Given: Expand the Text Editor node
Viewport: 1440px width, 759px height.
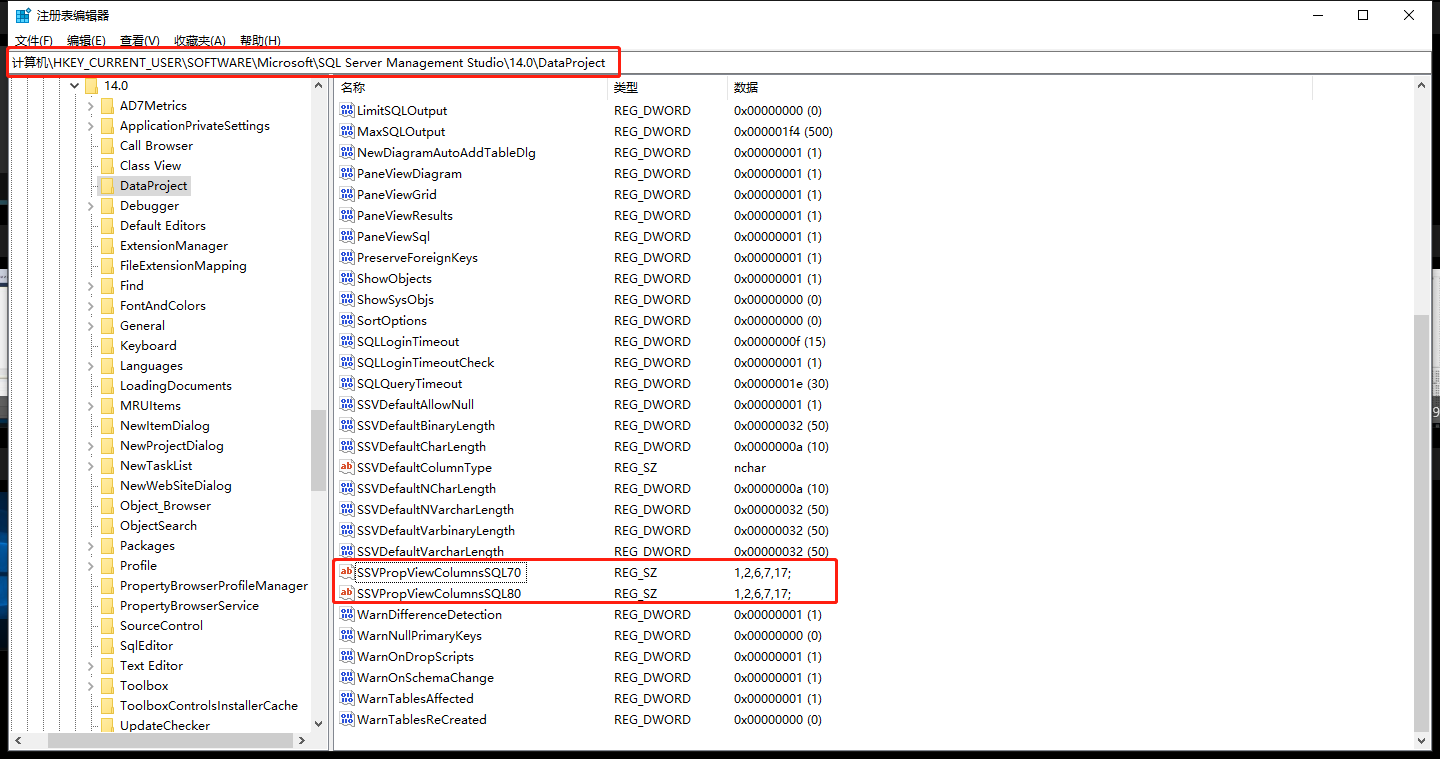Looking at the screenshot, I should coord(91,666).
